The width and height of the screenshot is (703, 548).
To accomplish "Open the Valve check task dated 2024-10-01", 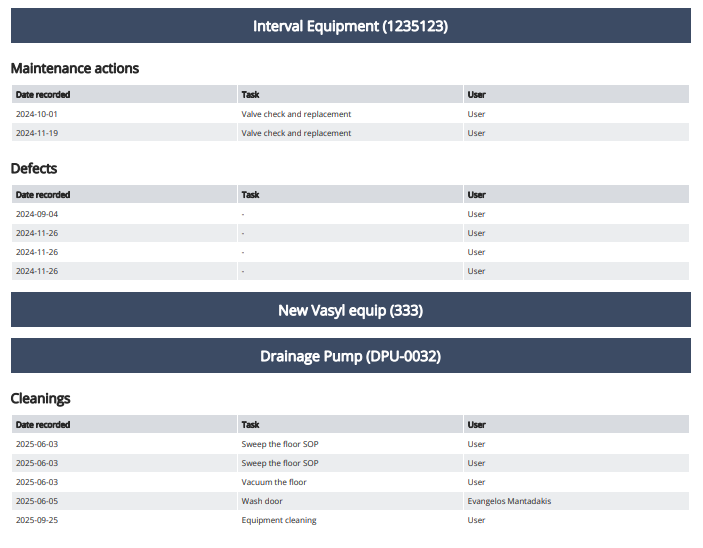I will pos(296,114).
